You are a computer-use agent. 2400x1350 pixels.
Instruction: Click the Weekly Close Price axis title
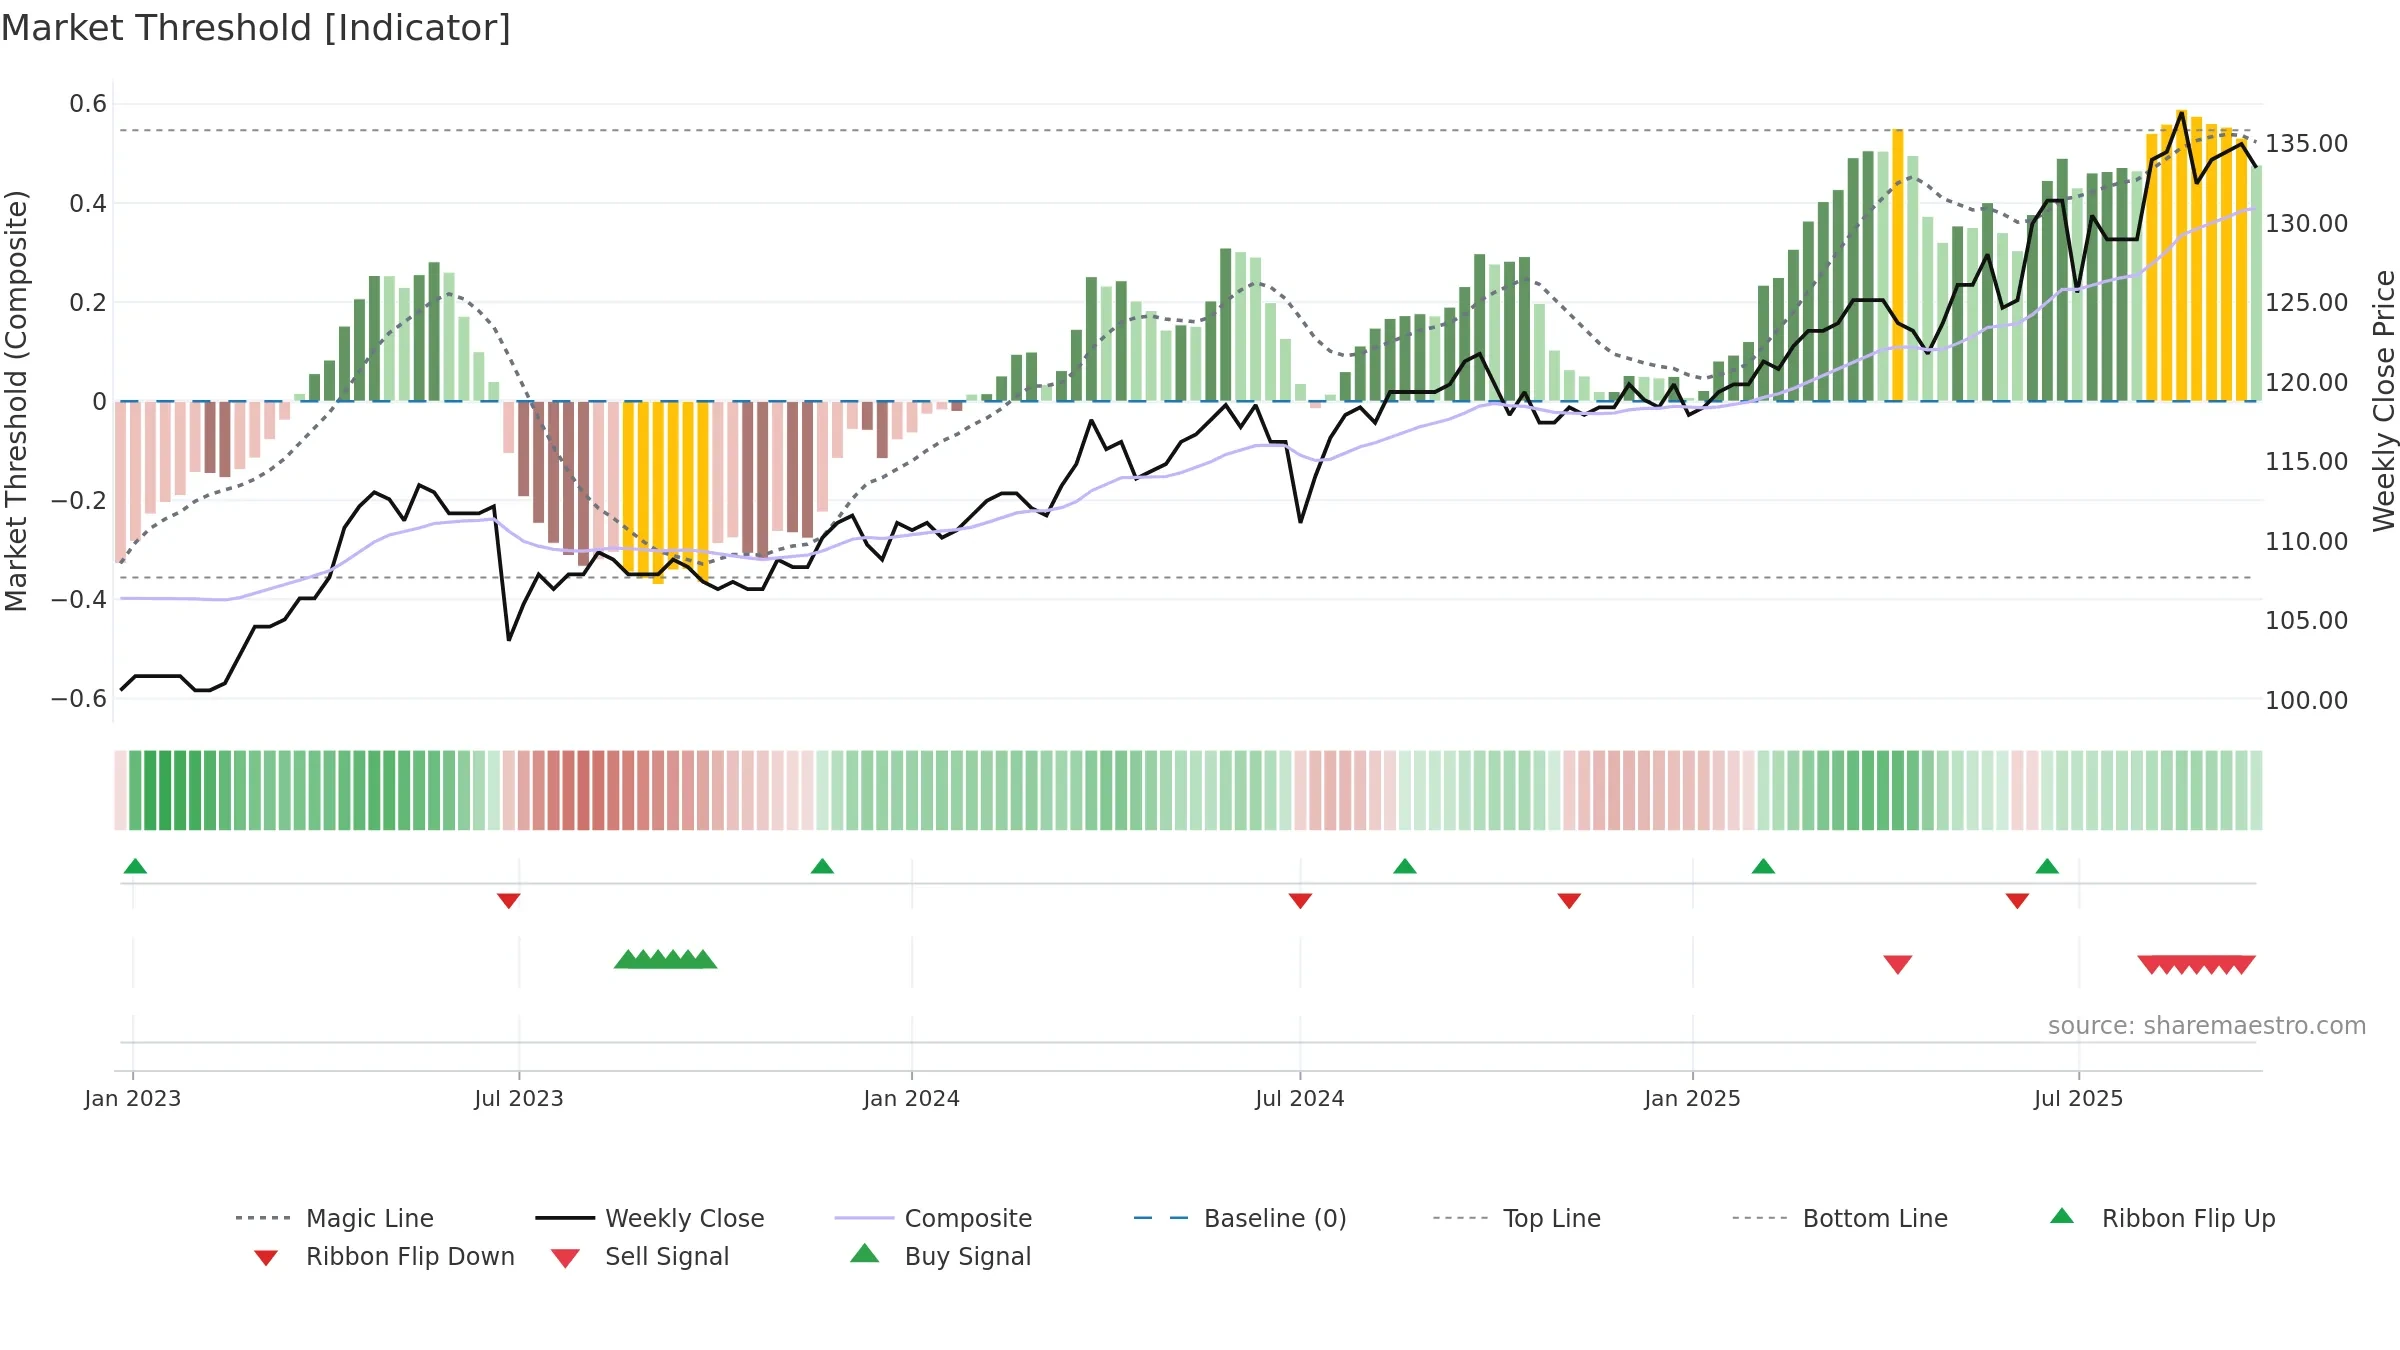coord(2384,400)
